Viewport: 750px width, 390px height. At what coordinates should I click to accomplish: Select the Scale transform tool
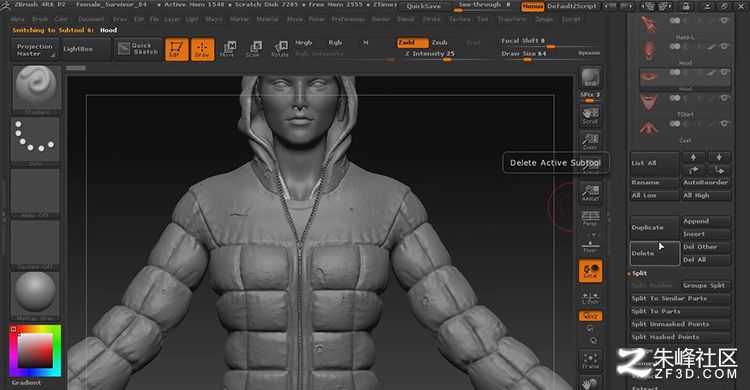[x=253, y=49]
